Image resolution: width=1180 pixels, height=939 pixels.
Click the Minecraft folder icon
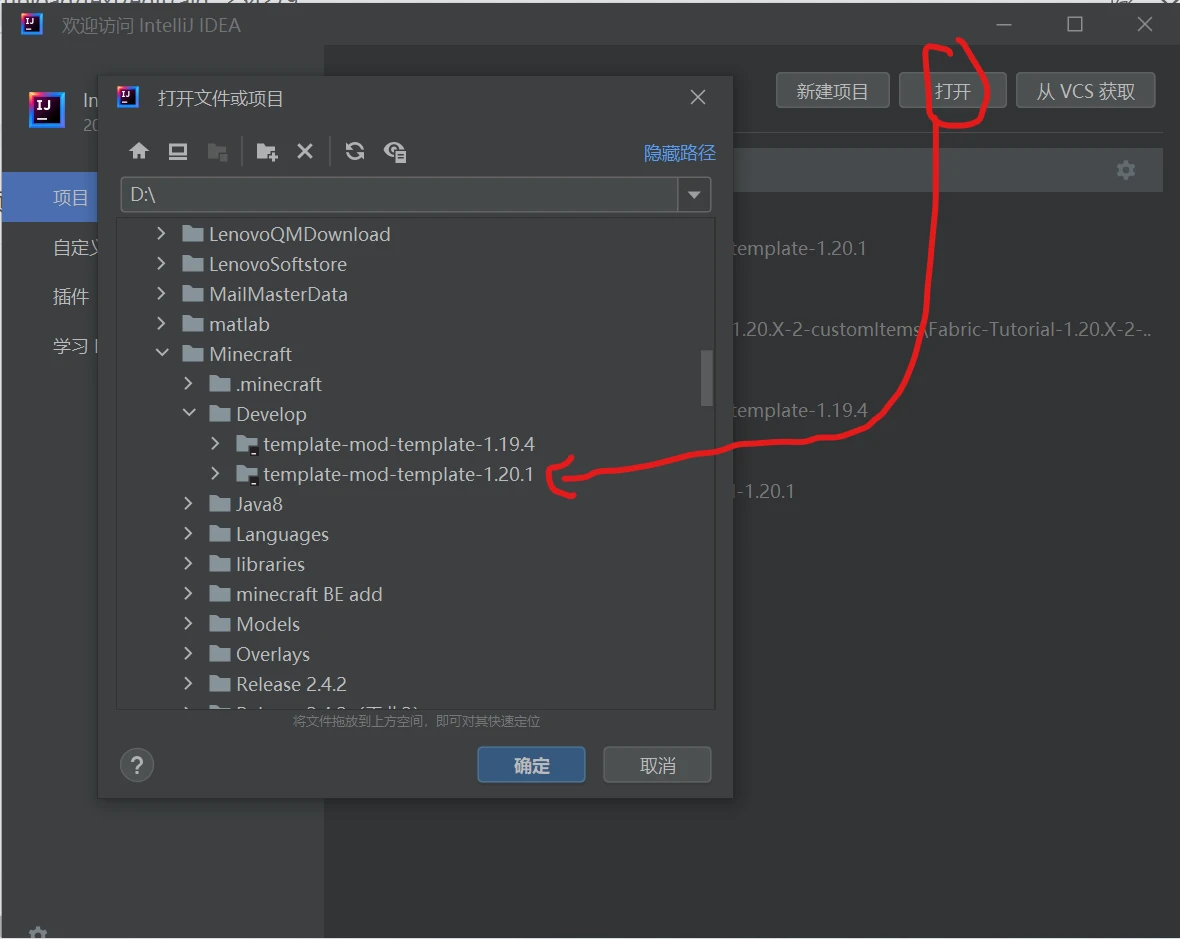click(193, 354)
